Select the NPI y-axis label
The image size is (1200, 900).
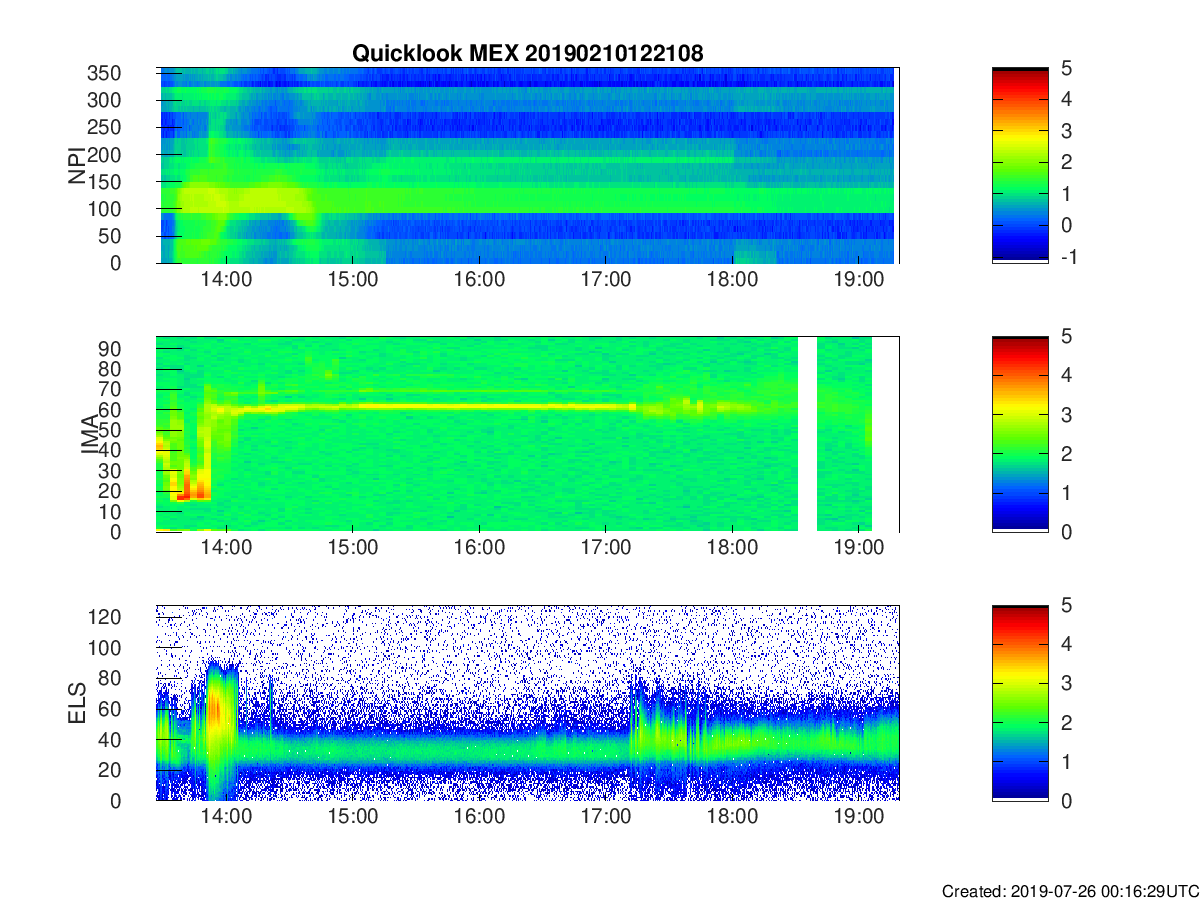[x=77, y=166]
